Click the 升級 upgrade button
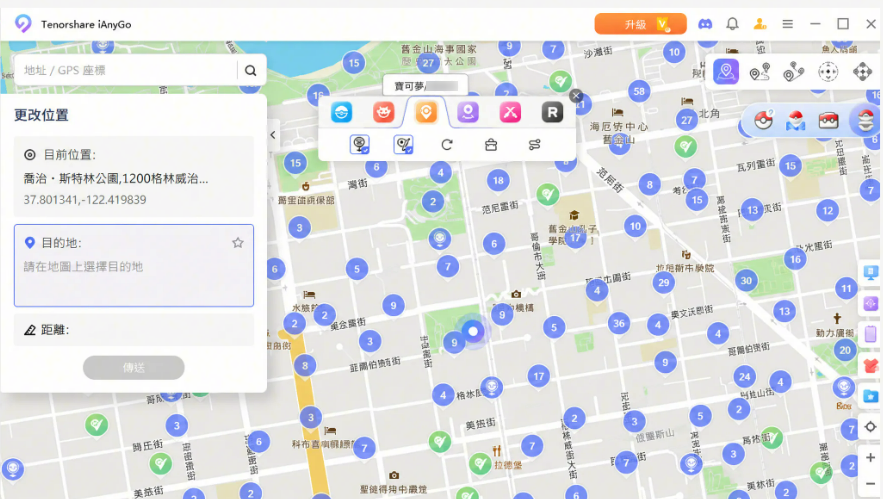 (x=640, y=24)
